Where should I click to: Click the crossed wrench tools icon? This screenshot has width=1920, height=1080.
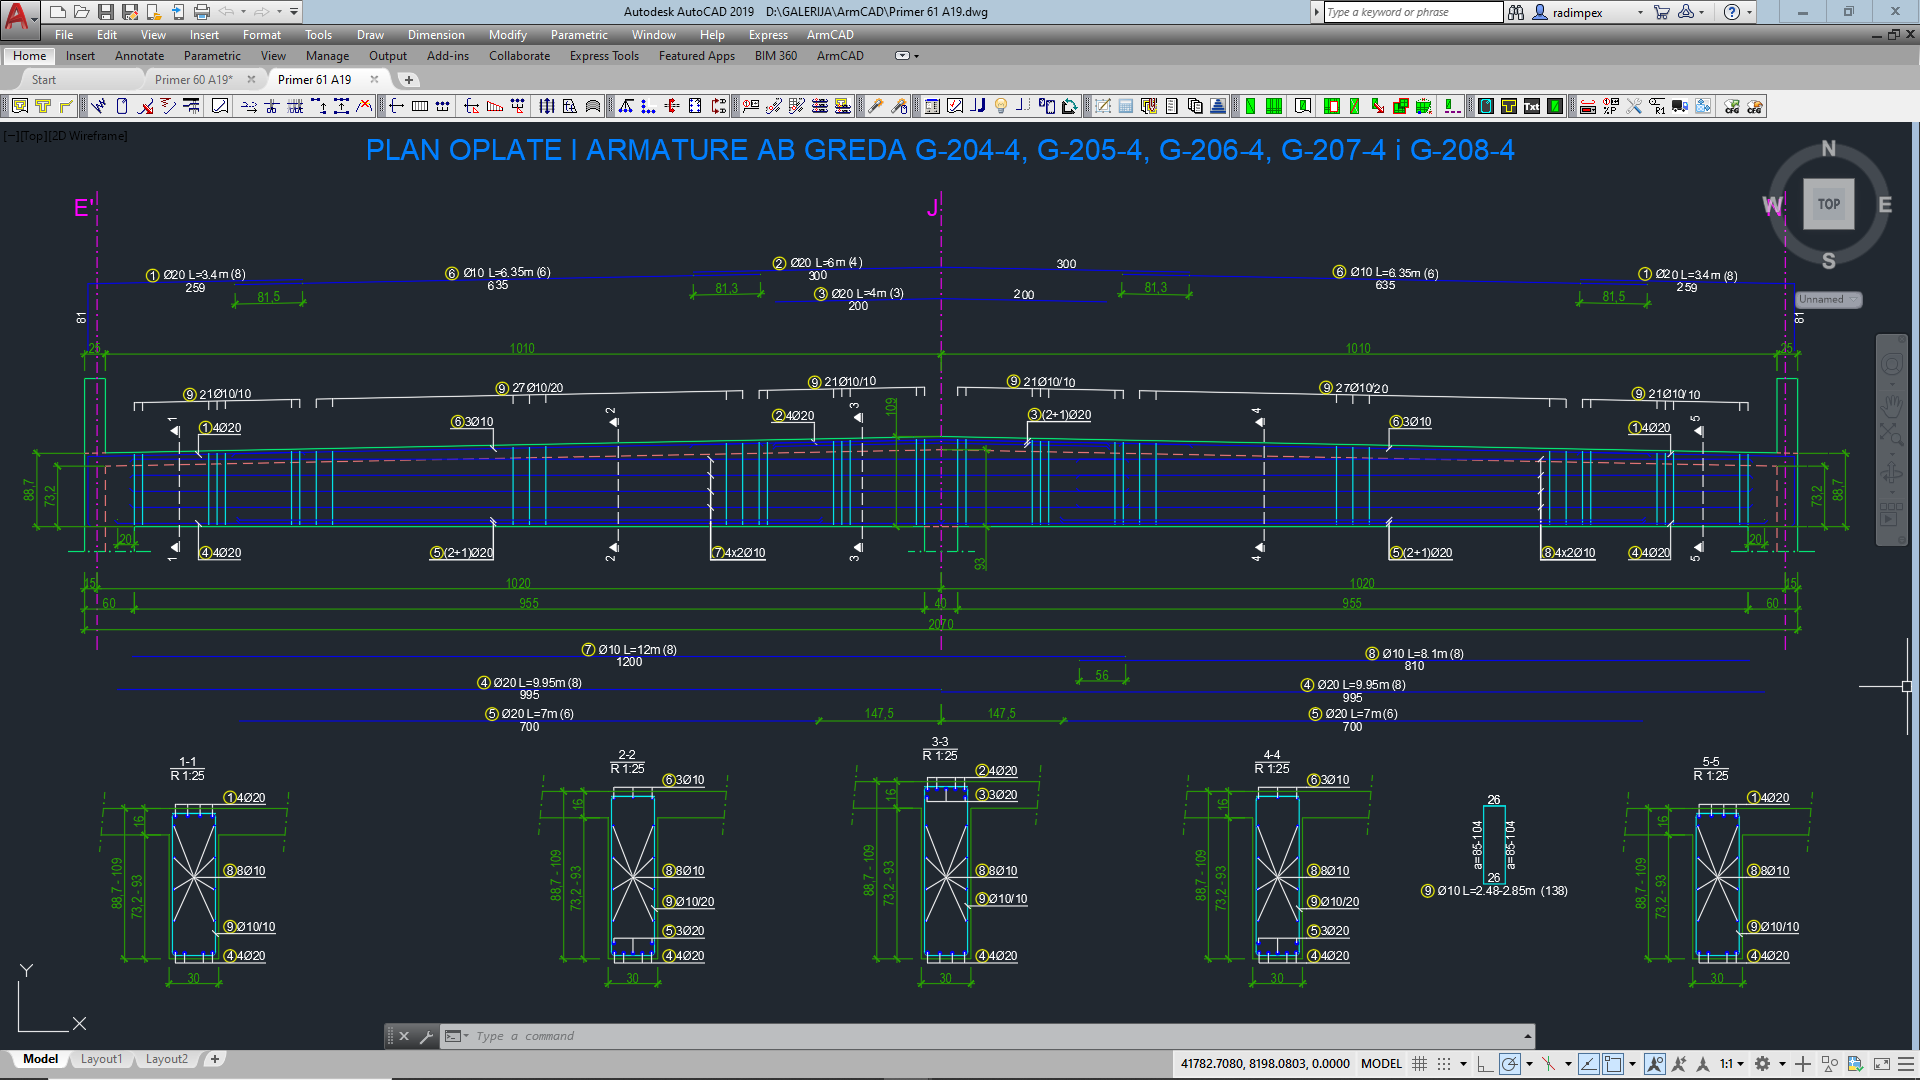click(x=1635, y=106)
